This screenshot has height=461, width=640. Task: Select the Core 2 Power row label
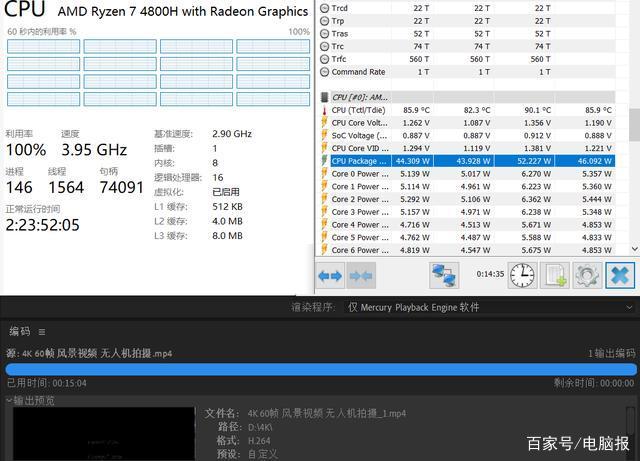click(360, 199)
